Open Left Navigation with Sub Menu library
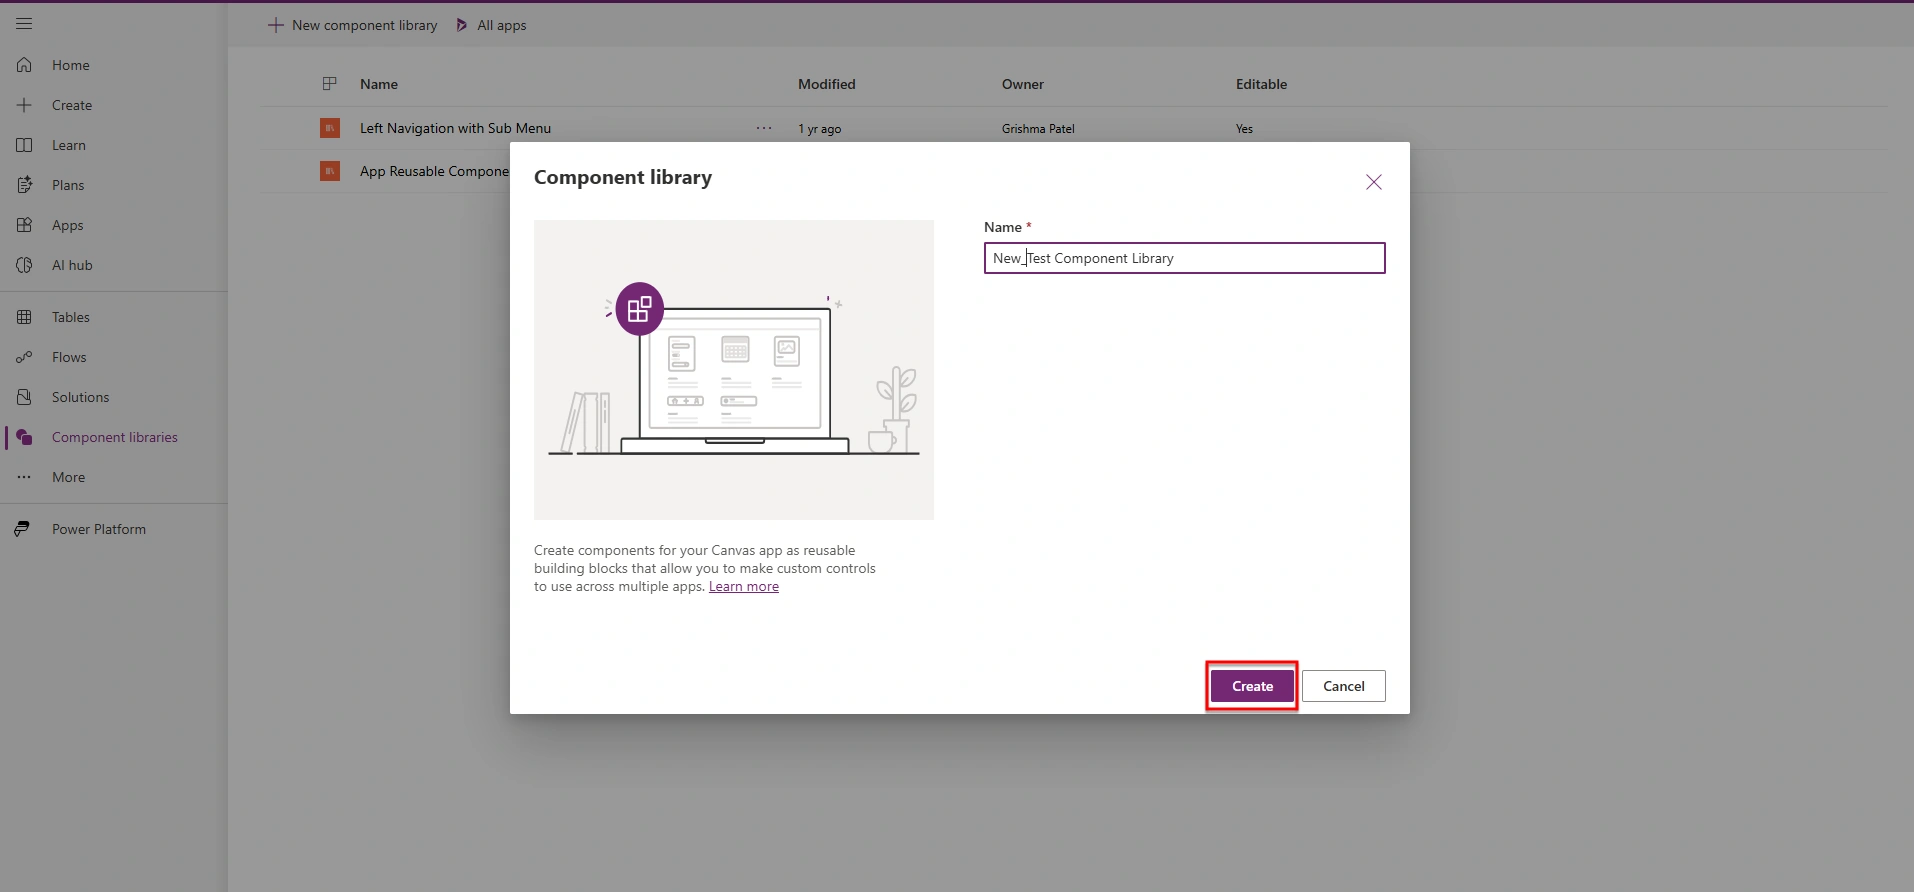 pos(456,128)
